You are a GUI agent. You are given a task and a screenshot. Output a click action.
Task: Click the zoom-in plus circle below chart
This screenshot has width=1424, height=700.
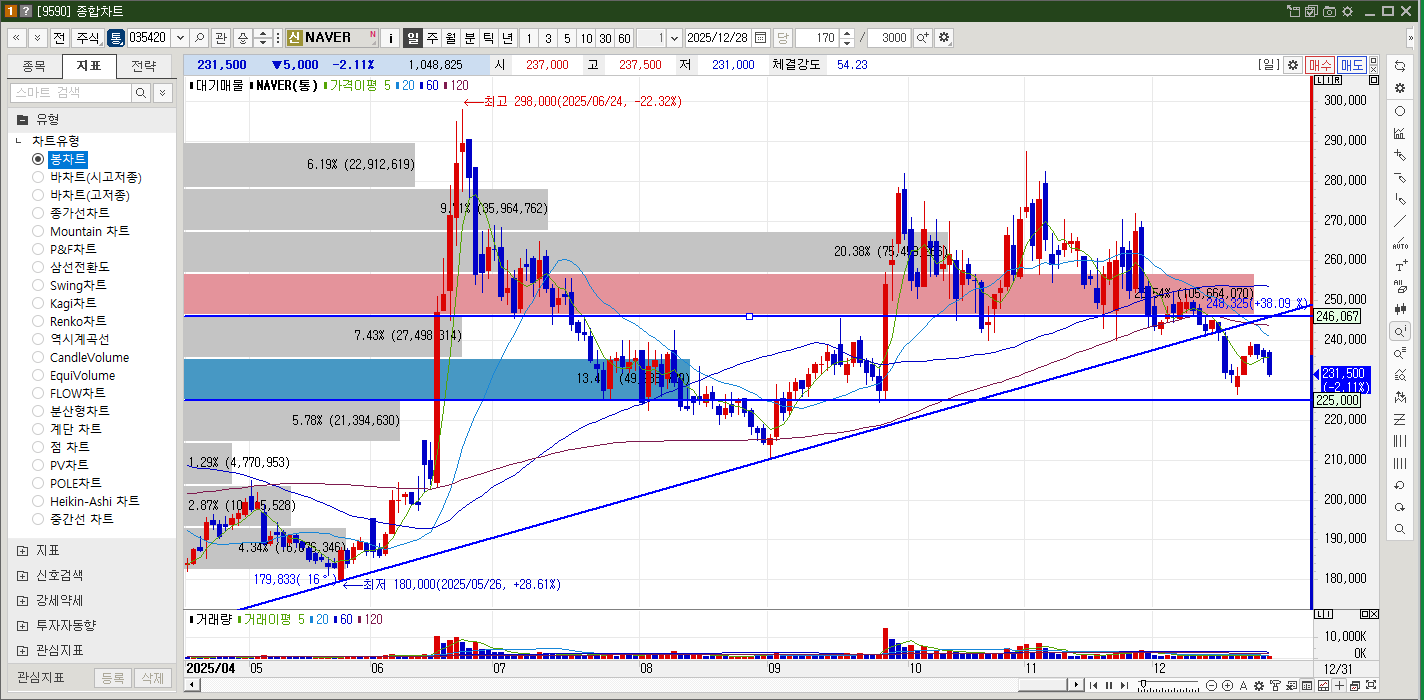coord(1227,685)
